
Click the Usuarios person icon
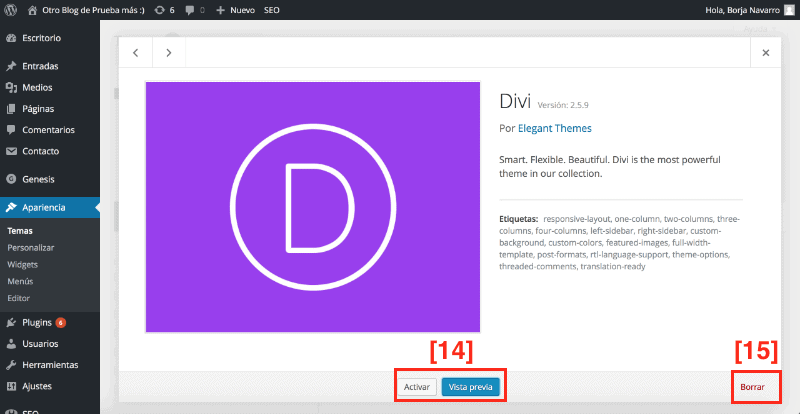coord(11,344)
